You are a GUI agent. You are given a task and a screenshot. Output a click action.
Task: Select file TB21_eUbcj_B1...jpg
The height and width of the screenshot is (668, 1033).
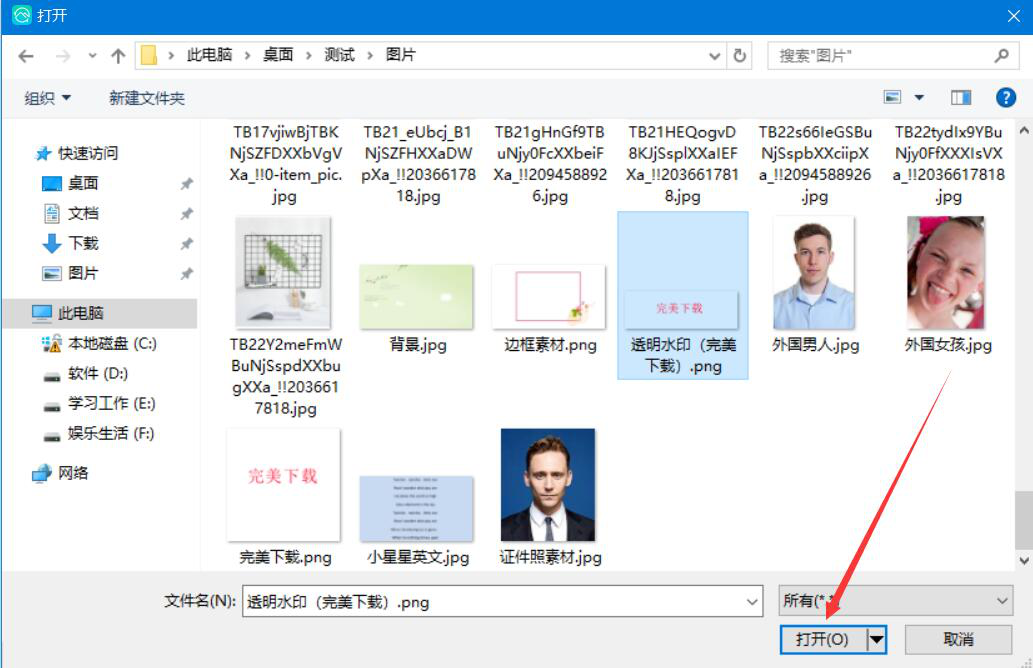(x=418, y=164)
